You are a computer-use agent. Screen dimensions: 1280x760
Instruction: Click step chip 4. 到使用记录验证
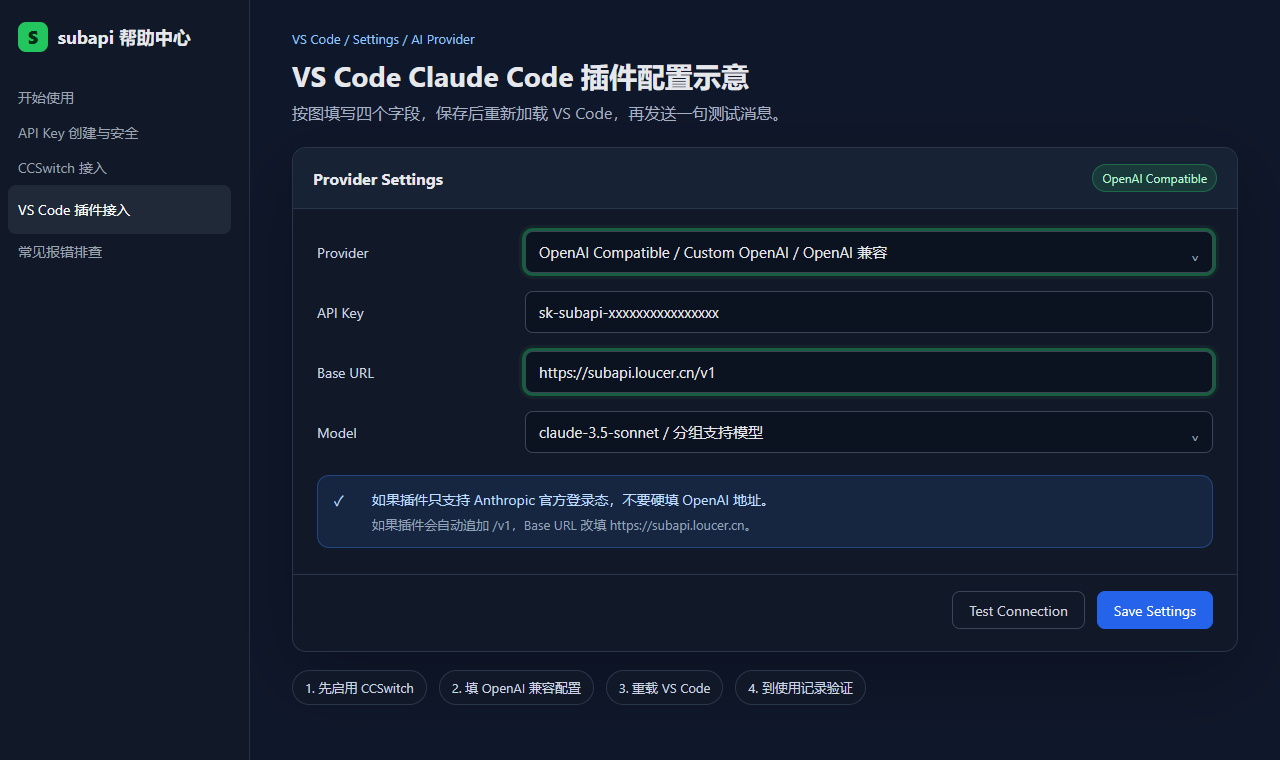click(800, 688)
